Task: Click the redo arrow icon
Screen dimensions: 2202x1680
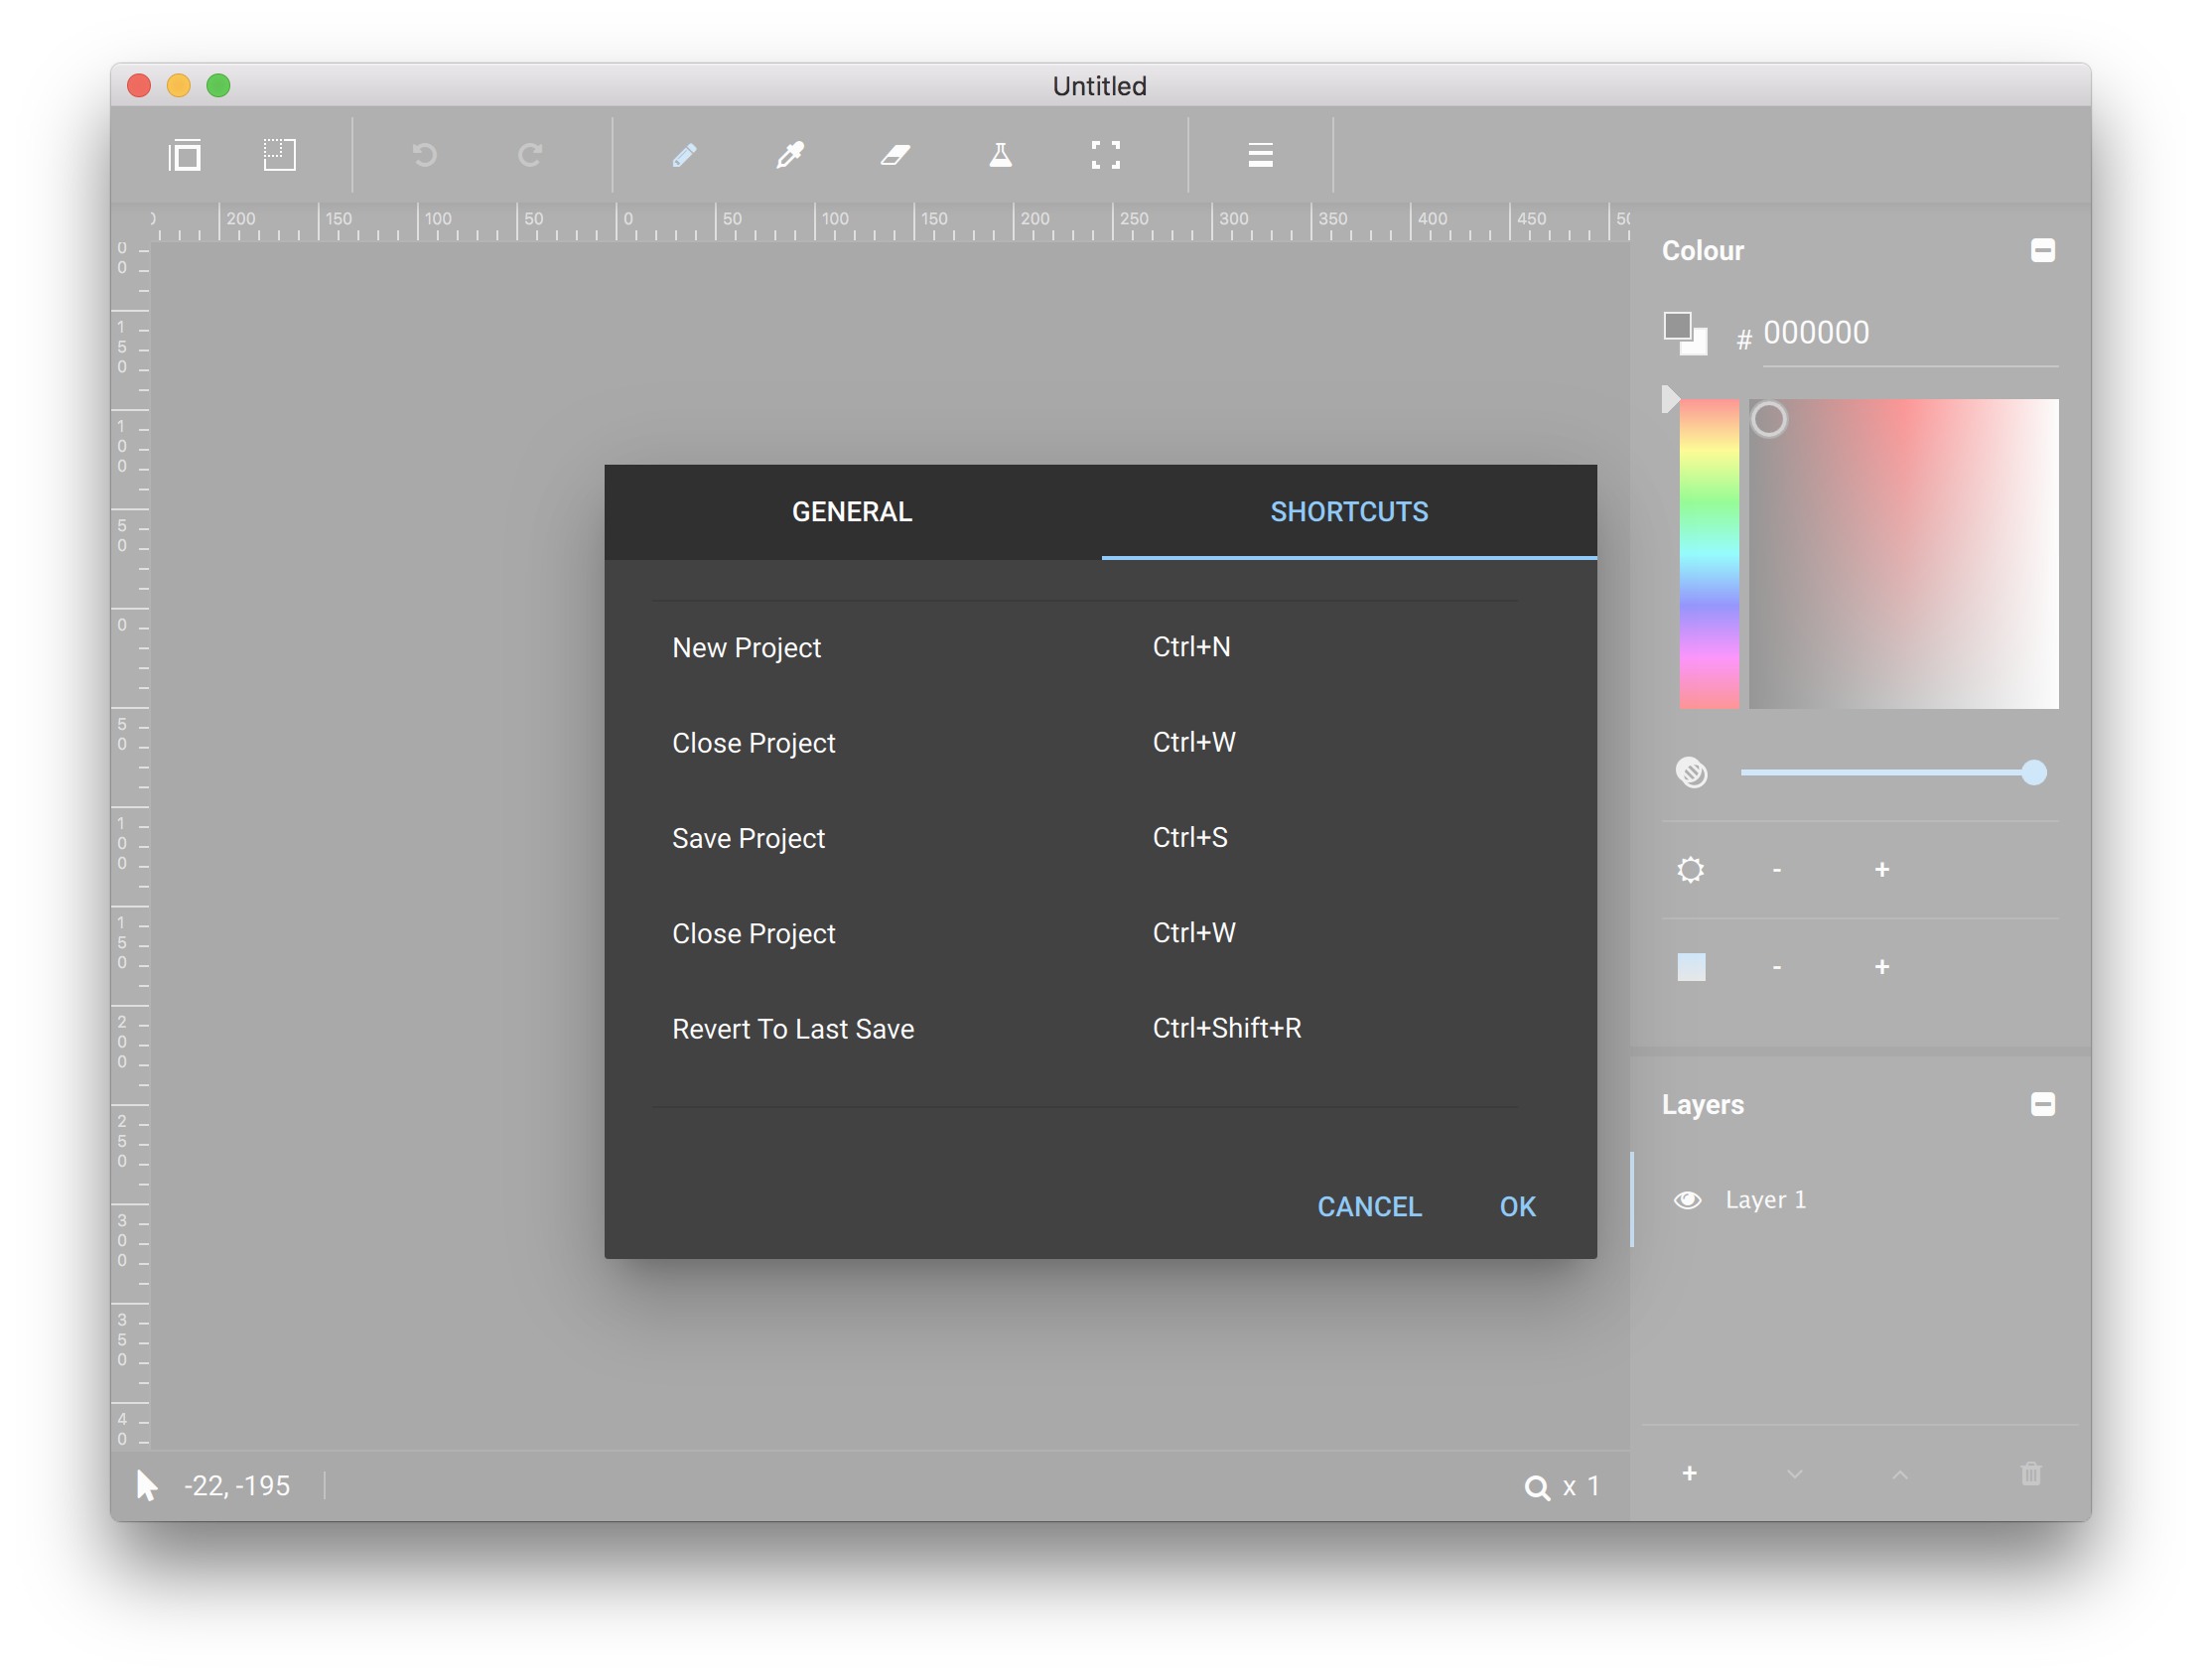Action: click(530, 155)
